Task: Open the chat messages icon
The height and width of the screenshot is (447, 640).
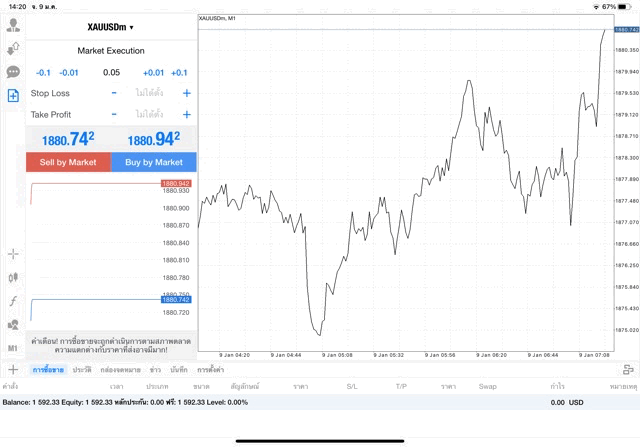Action: click(13, 72)
